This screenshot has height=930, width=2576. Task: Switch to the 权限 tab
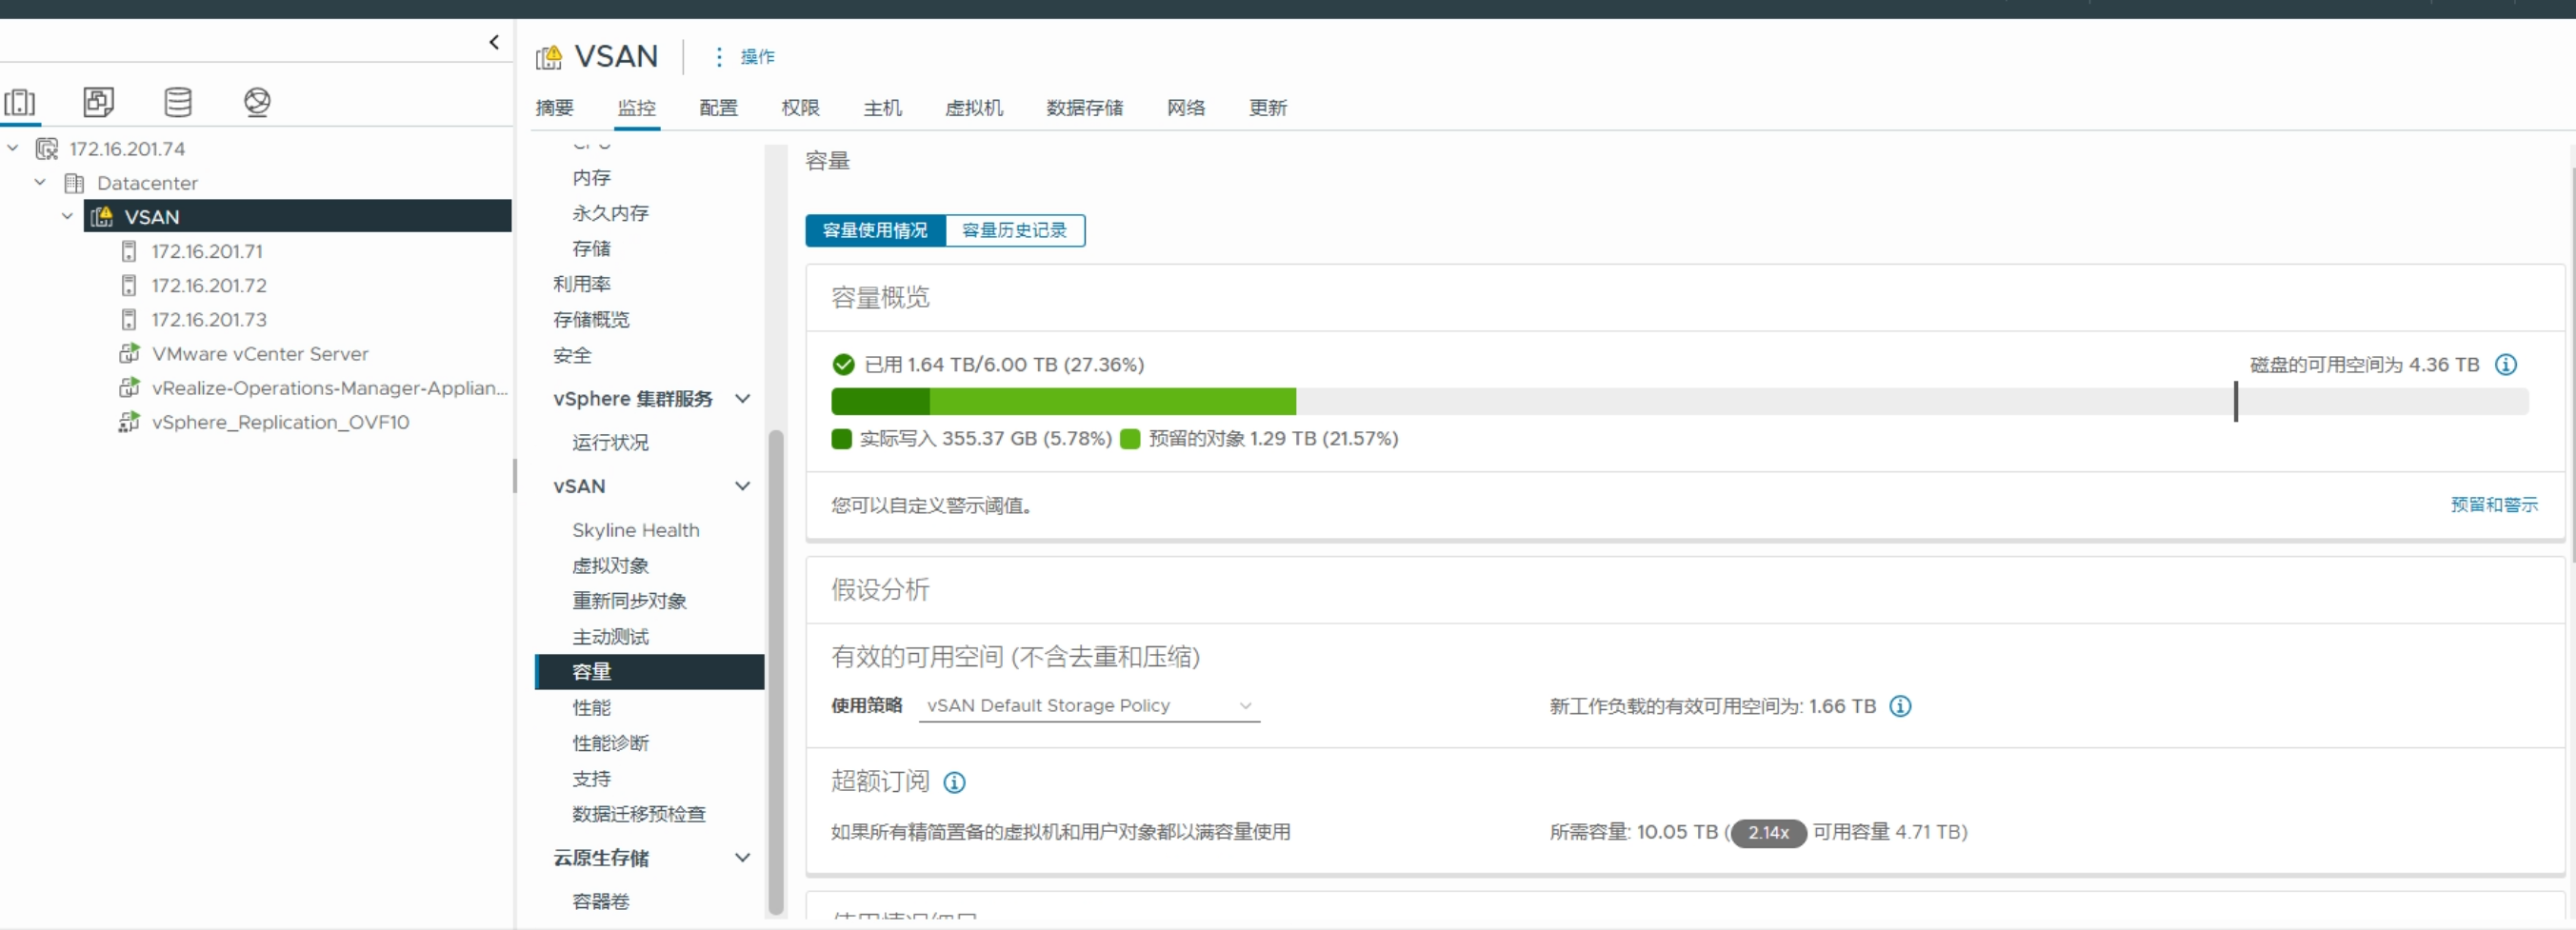tap(800, 108)
